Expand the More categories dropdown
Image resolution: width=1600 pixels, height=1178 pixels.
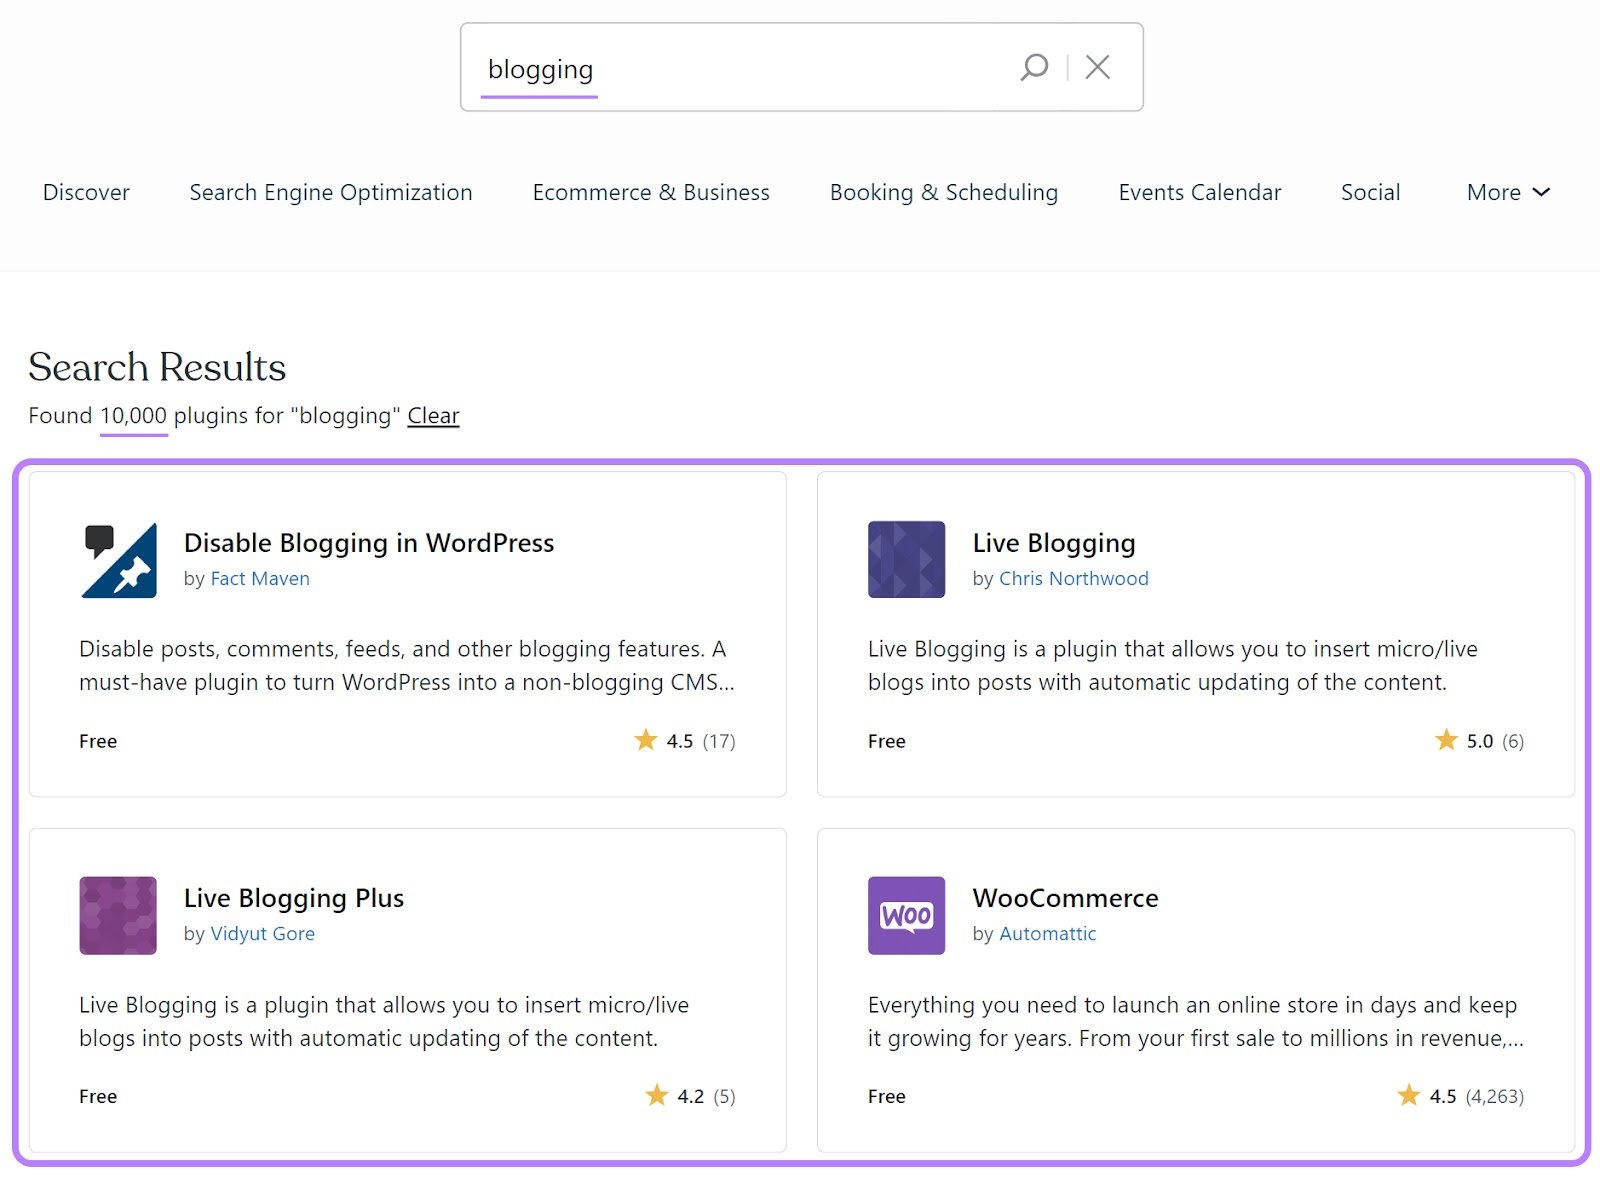[1508, 192]
